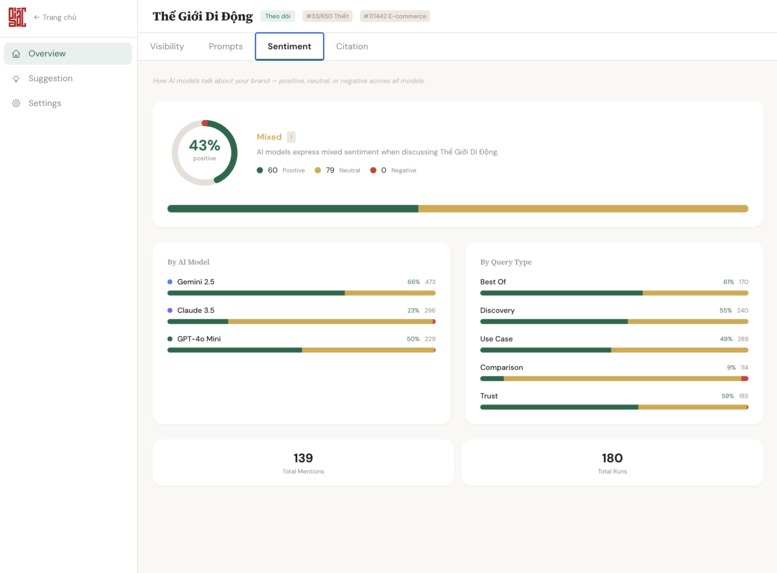
Task: Click the Overview home icon
Action: click(x=16, y=54)
